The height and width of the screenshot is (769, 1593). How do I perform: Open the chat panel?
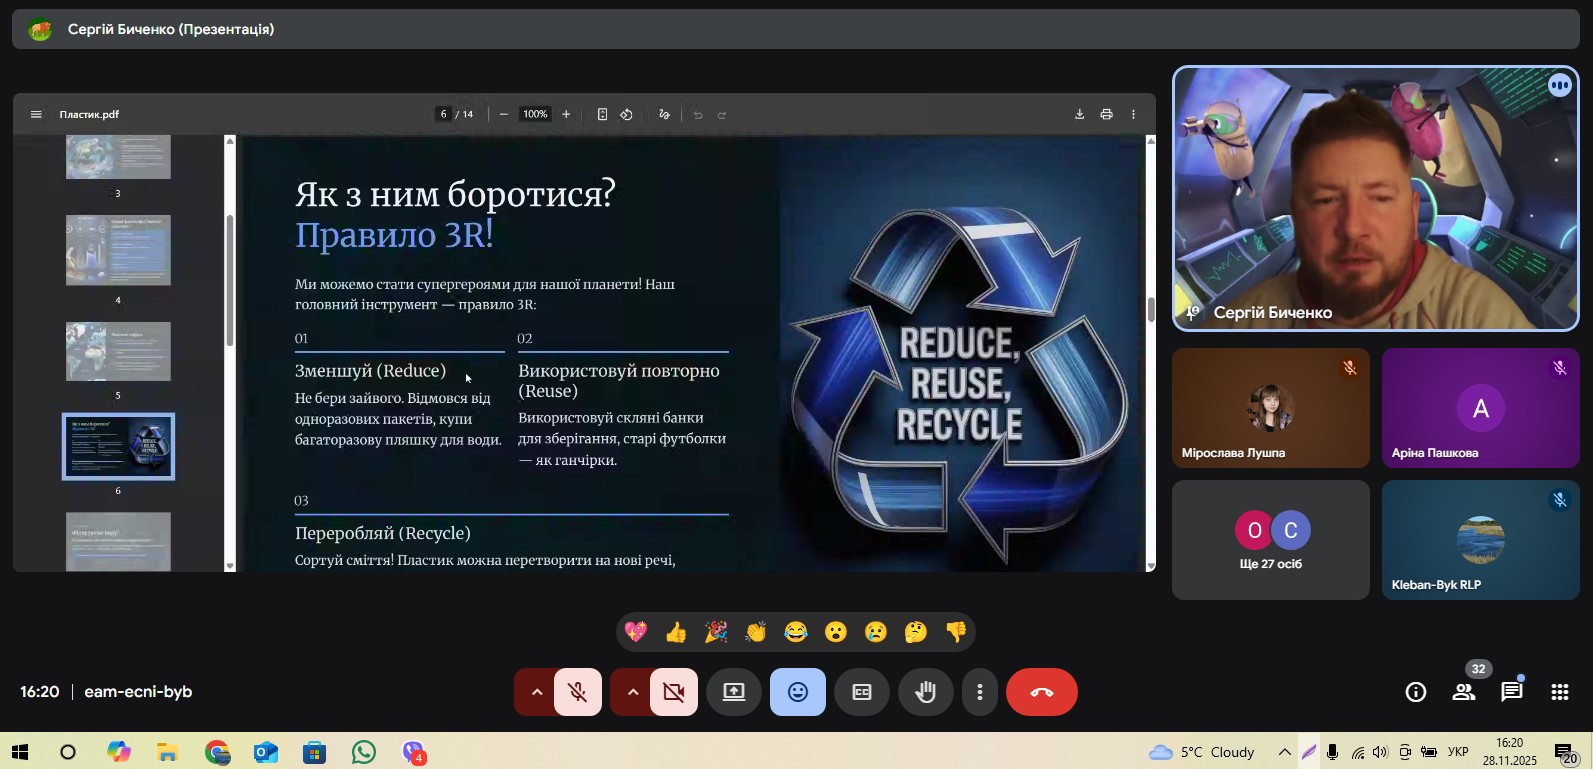[1511, 692]
